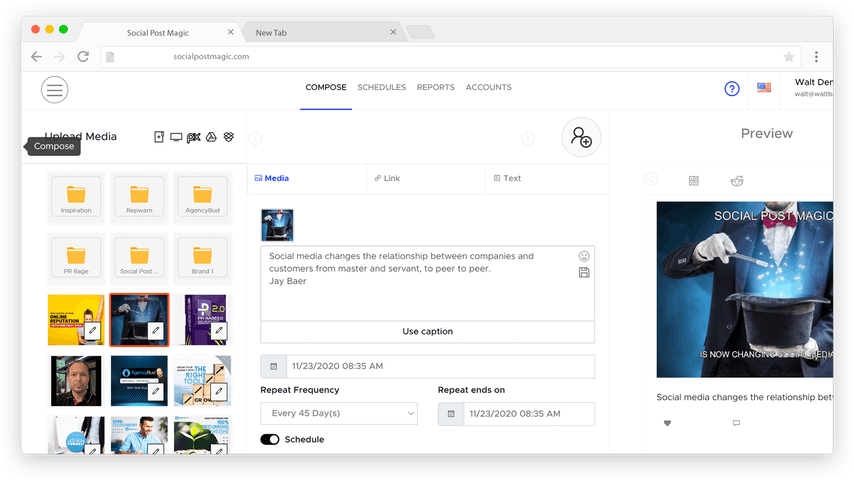Click the comment icon in preview

[x=736, y=423]
